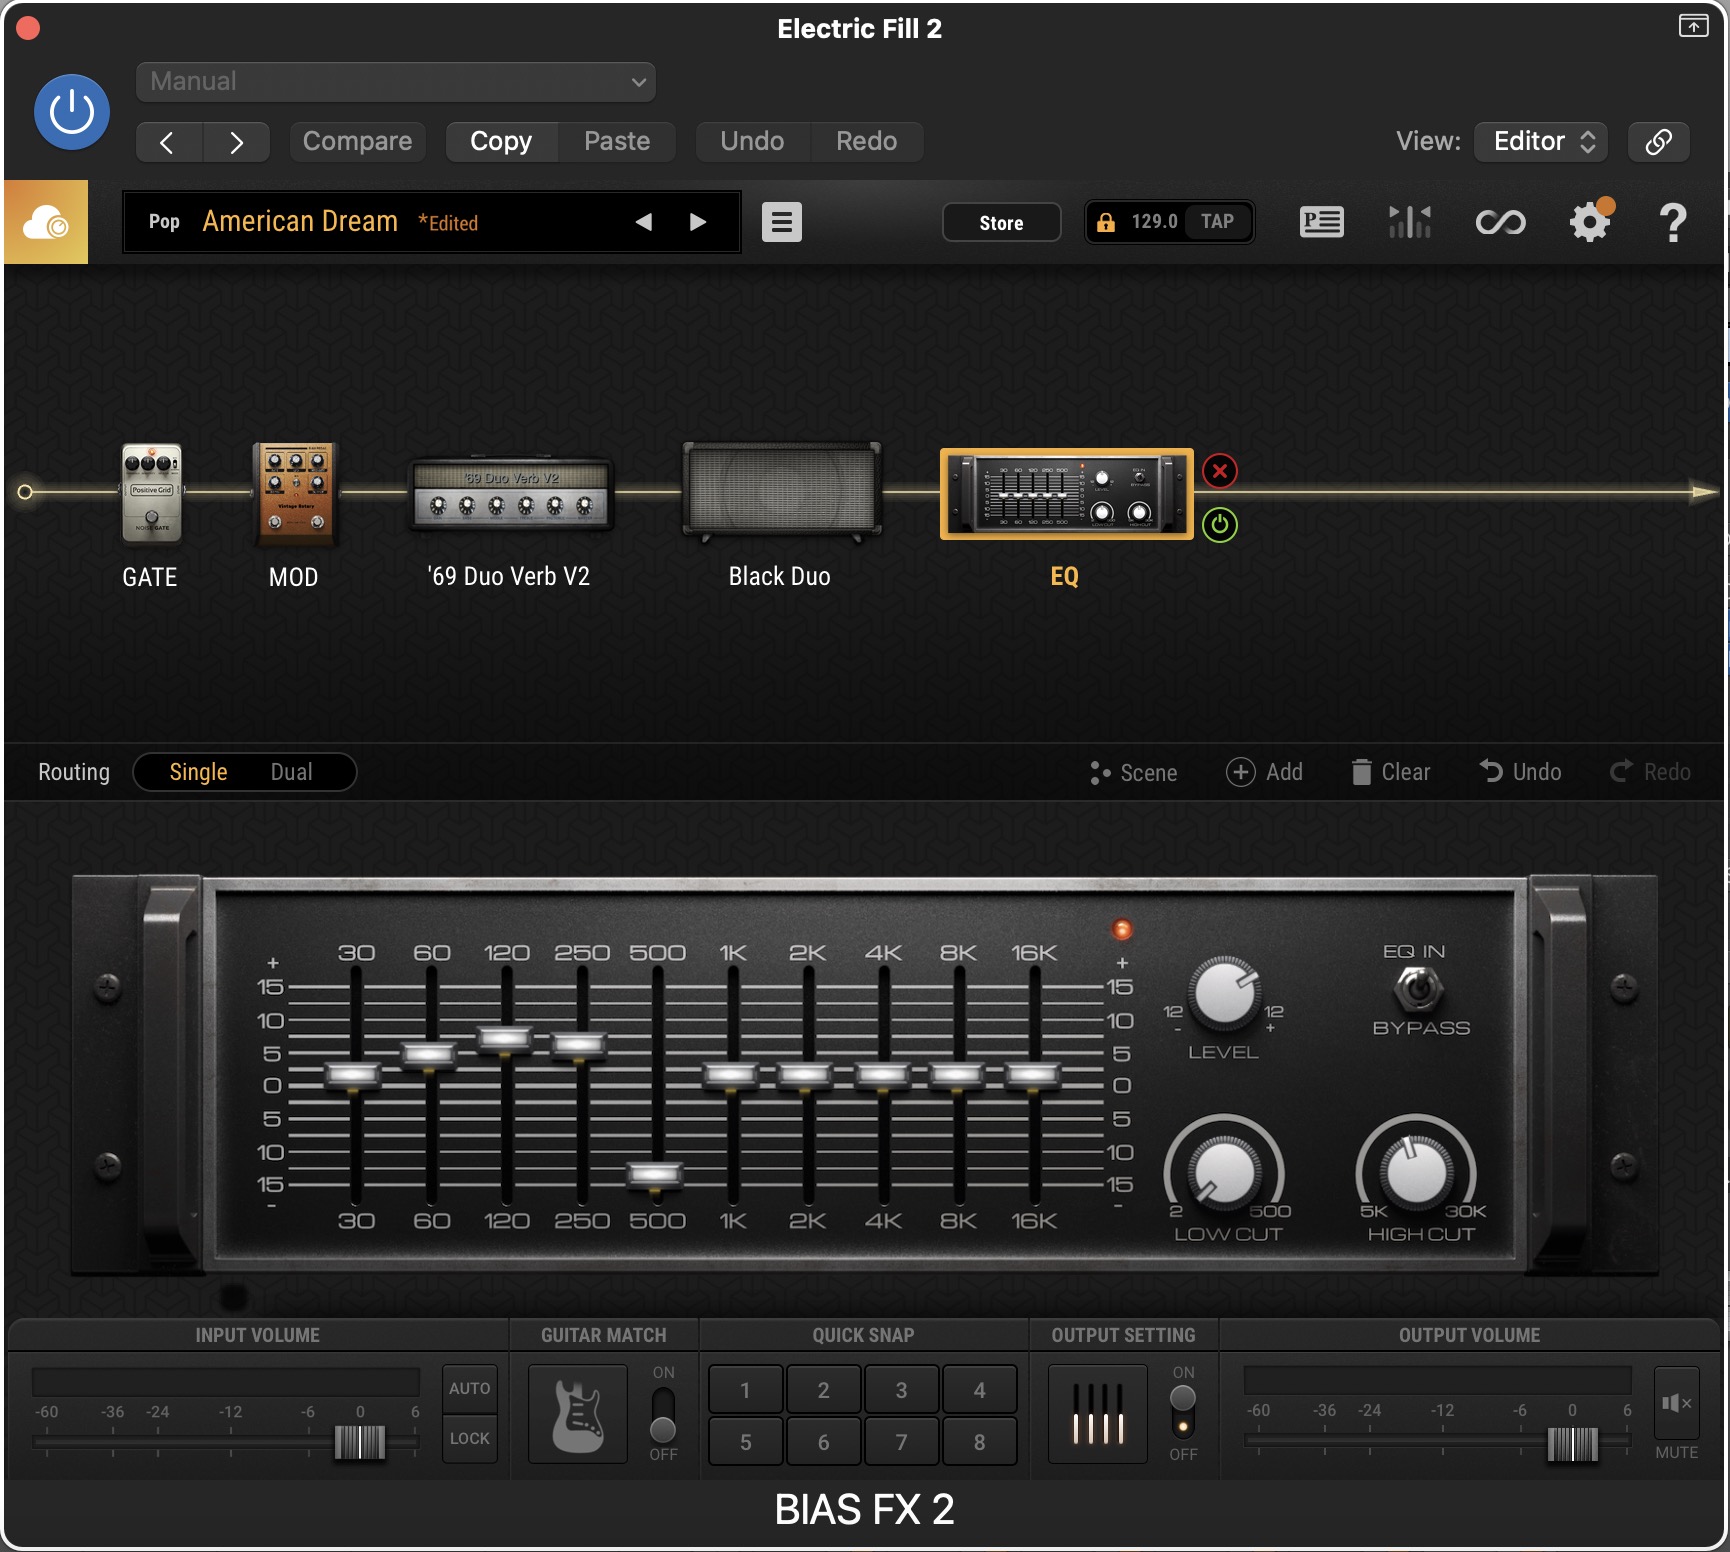Click the Compare button
Viewport: 1730px width, 1552px height.
pos(357,142)
